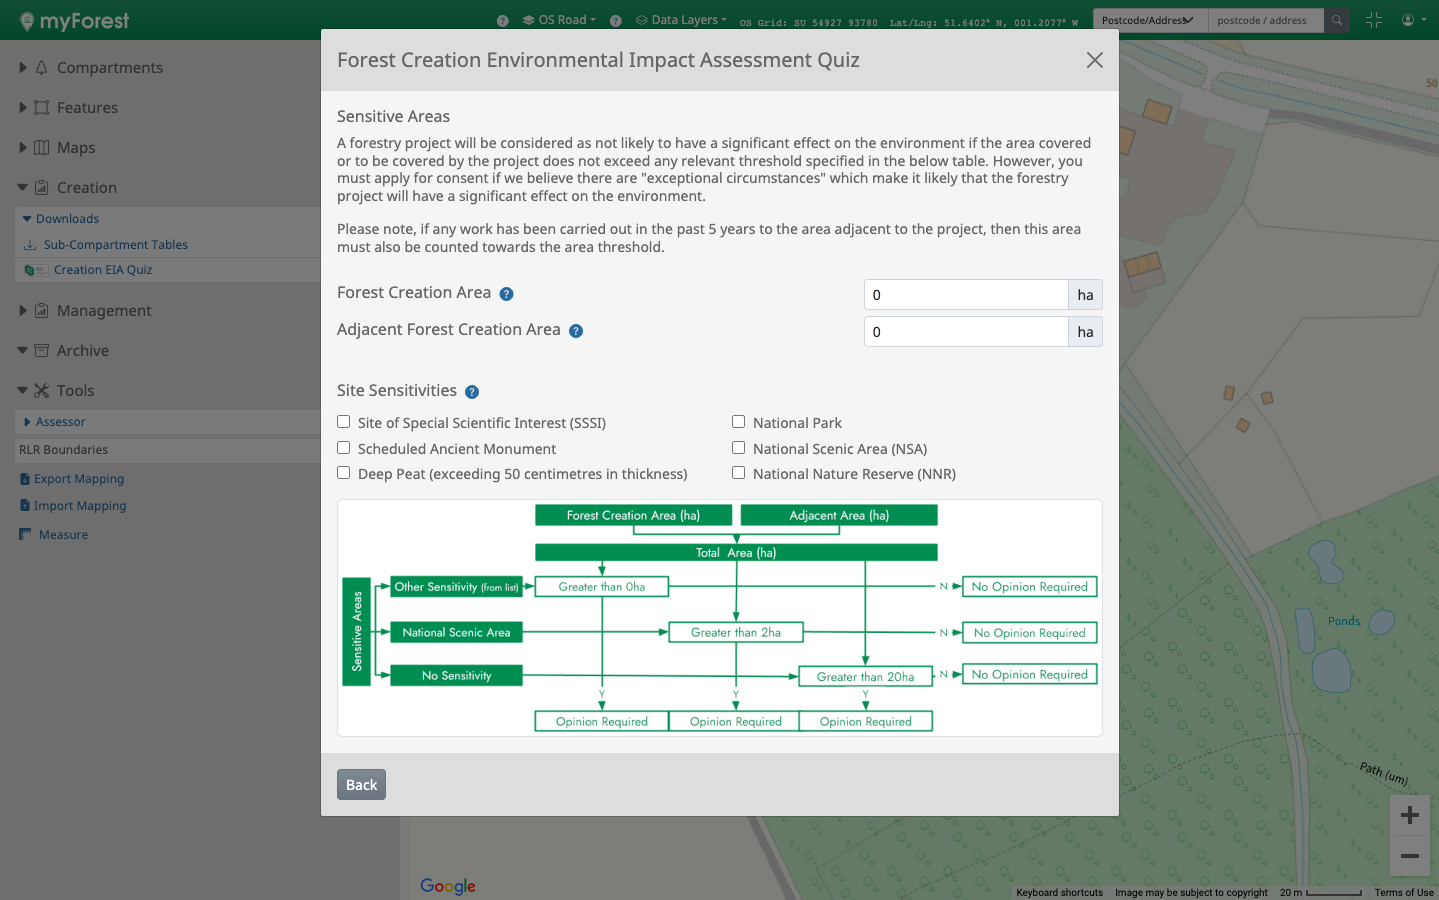Enable the National Park checkbox
The height and width of the screenshot is (900, 1439).
(x=739, y=422)
